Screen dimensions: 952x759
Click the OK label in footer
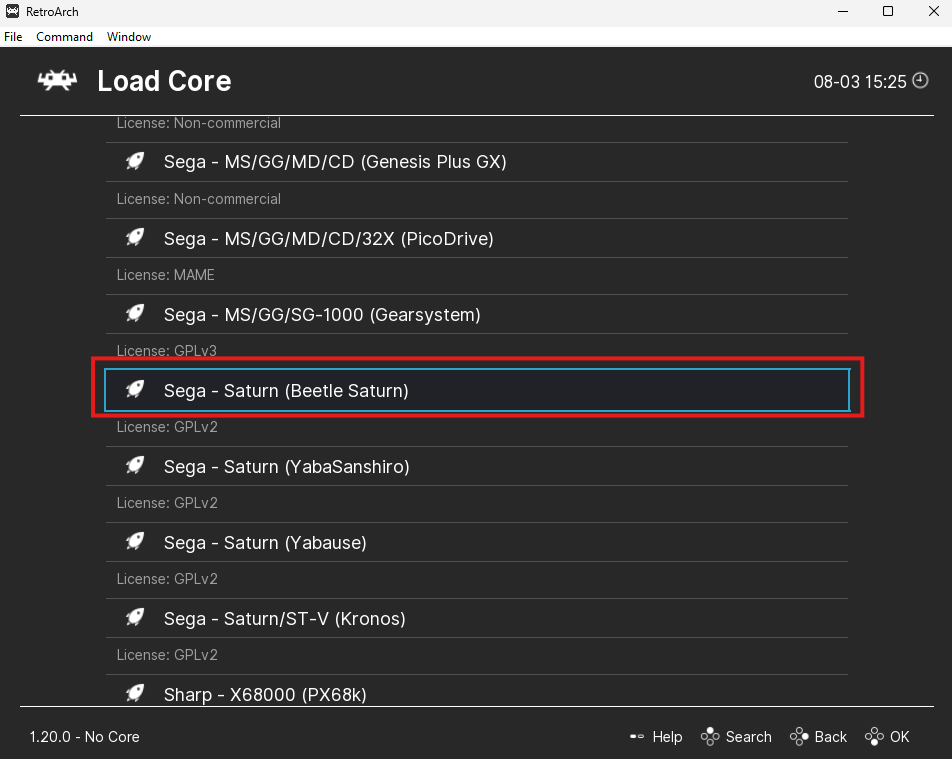pyautogui.click(x=900, y=737)
